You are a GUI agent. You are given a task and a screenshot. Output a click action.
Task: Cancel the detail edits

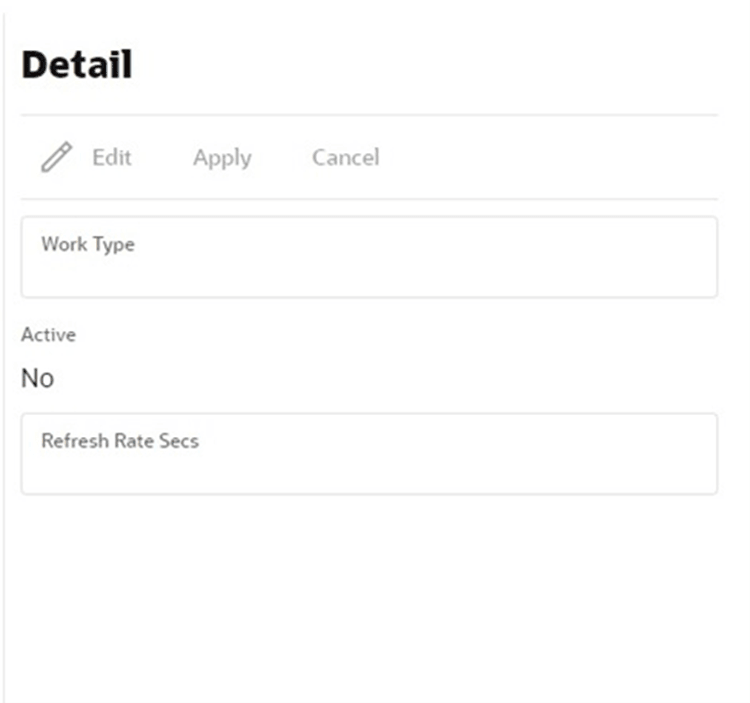click(x=346, y=157)
